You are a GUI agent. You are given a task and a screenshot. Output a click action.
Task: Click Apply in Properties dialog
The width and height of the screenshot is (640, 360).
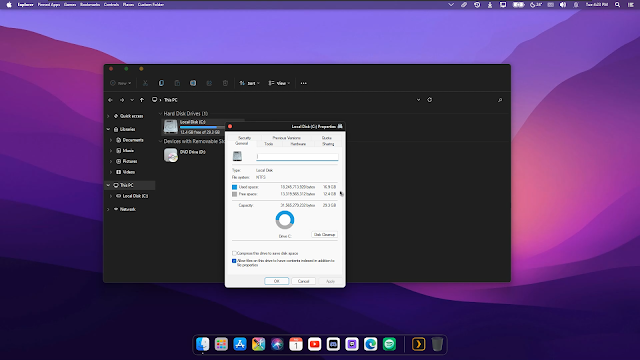tap(330, 281)
